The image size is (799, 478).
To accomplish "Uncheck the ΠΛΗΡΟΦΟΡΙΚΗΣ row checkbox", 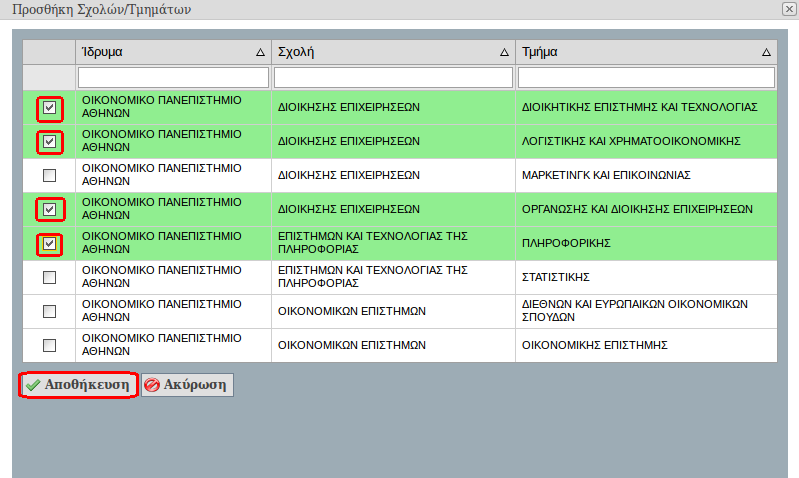I will [49, 244].
